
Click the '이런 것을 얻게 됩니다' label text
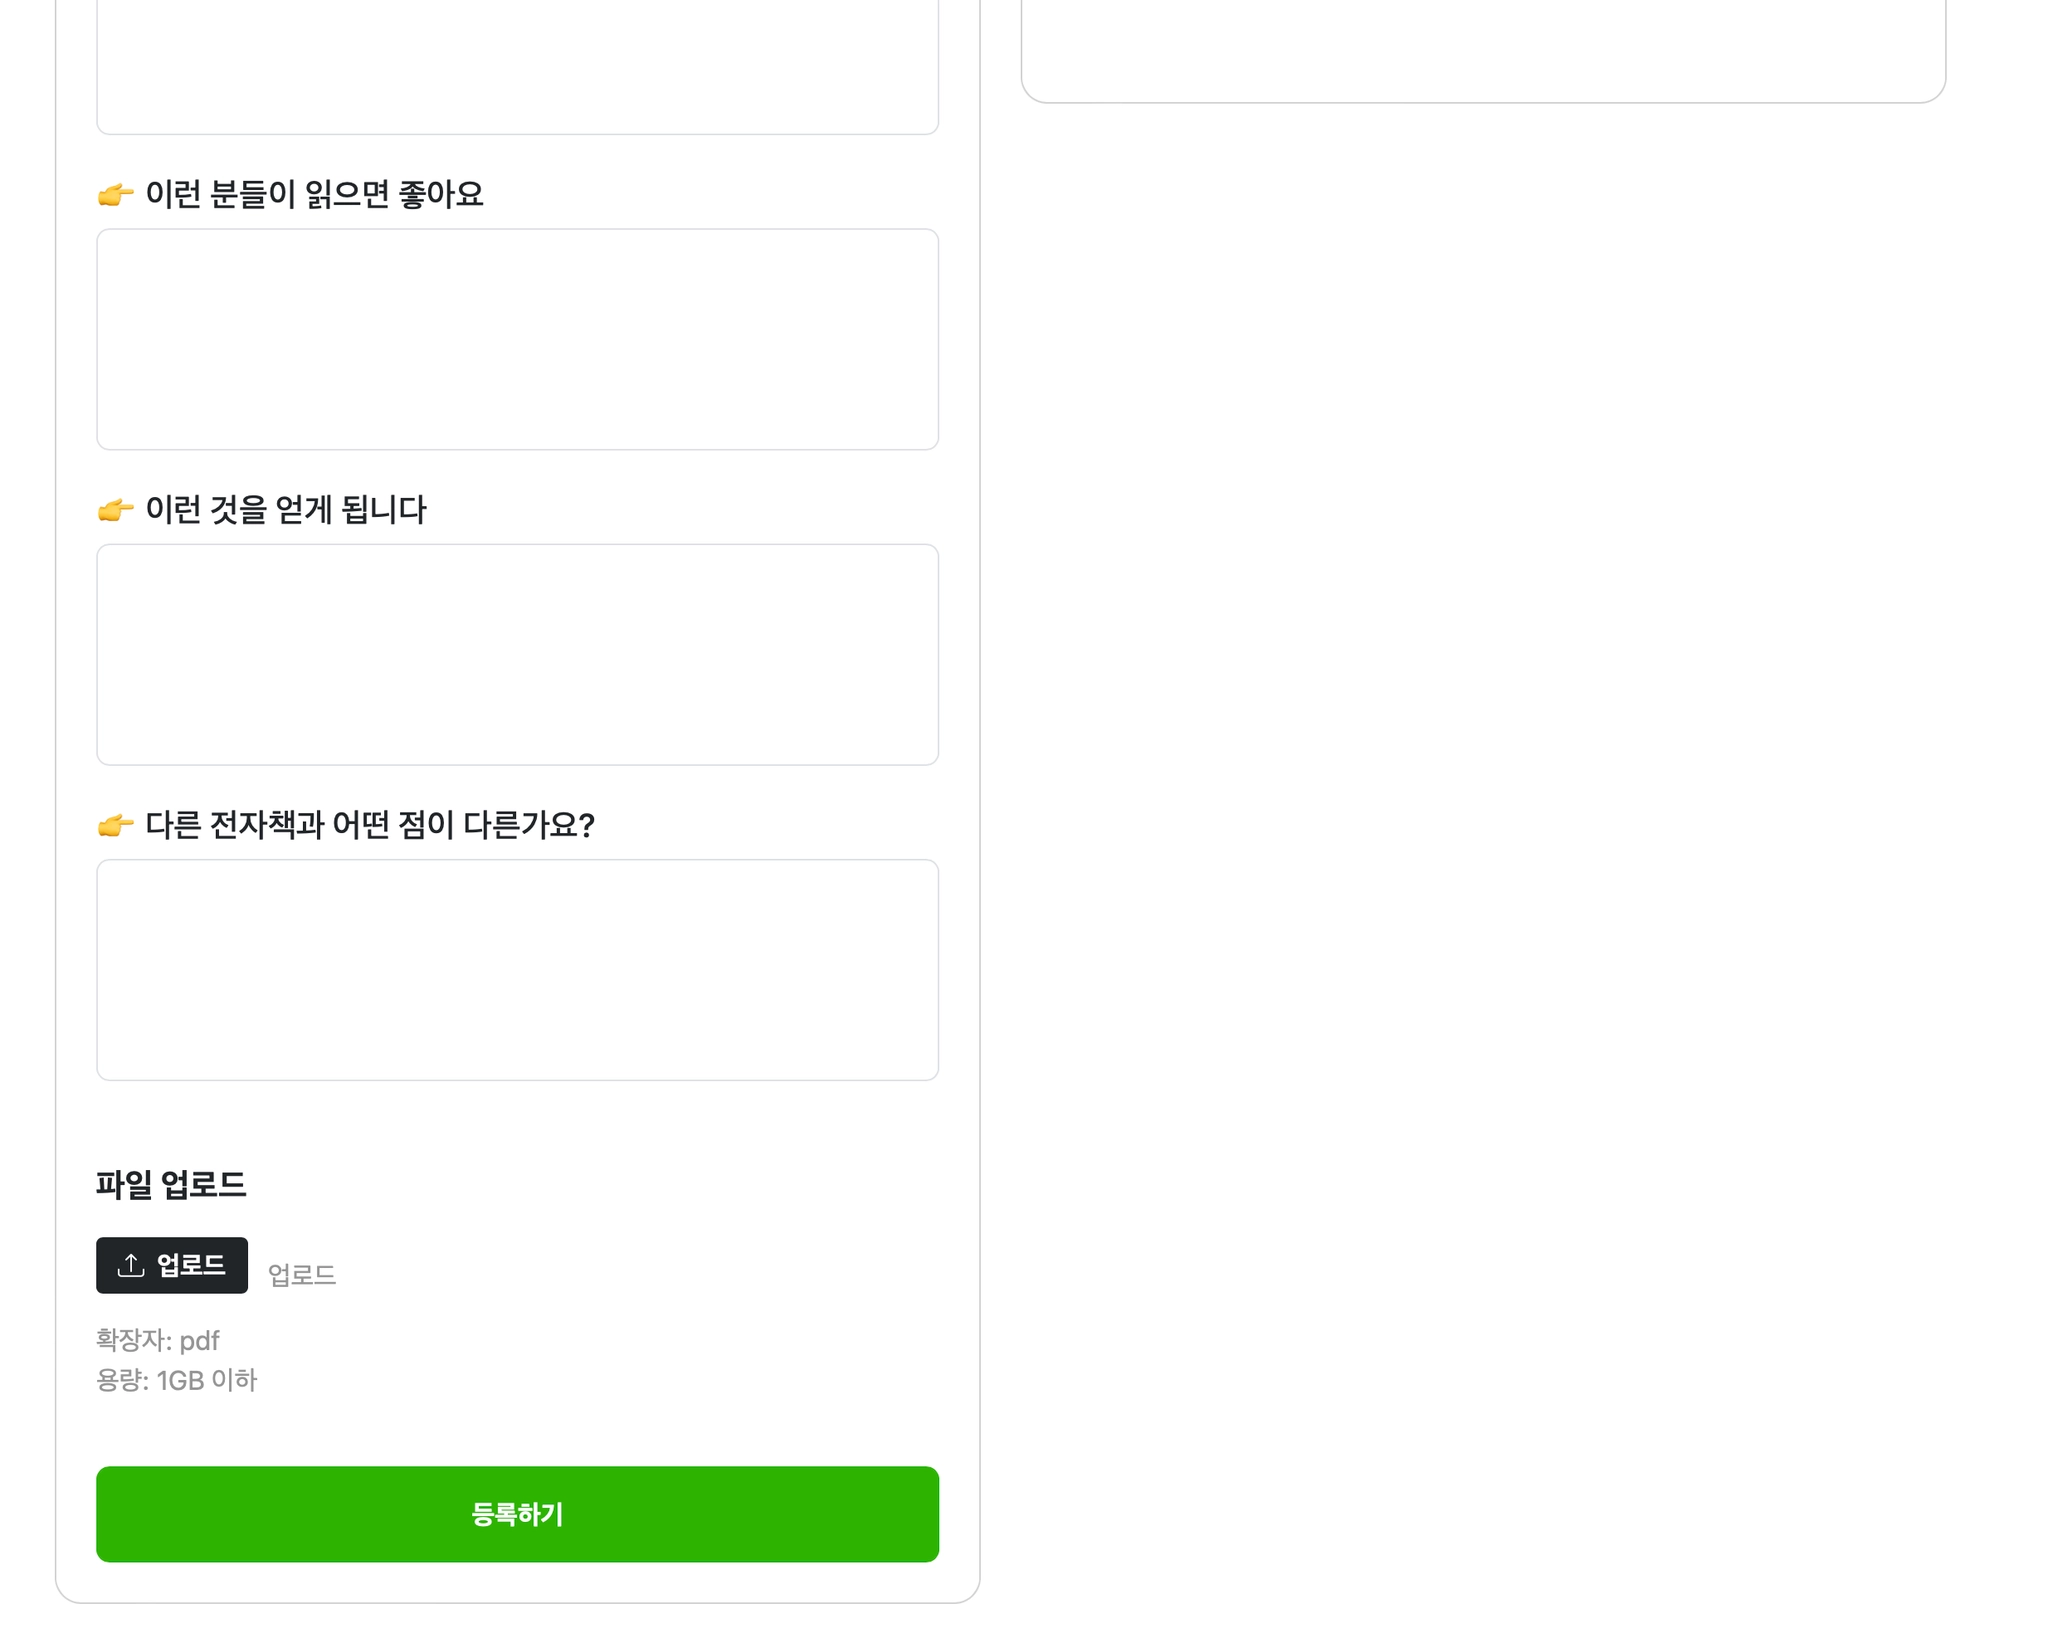pyautogui.click(x=286, y=510)
